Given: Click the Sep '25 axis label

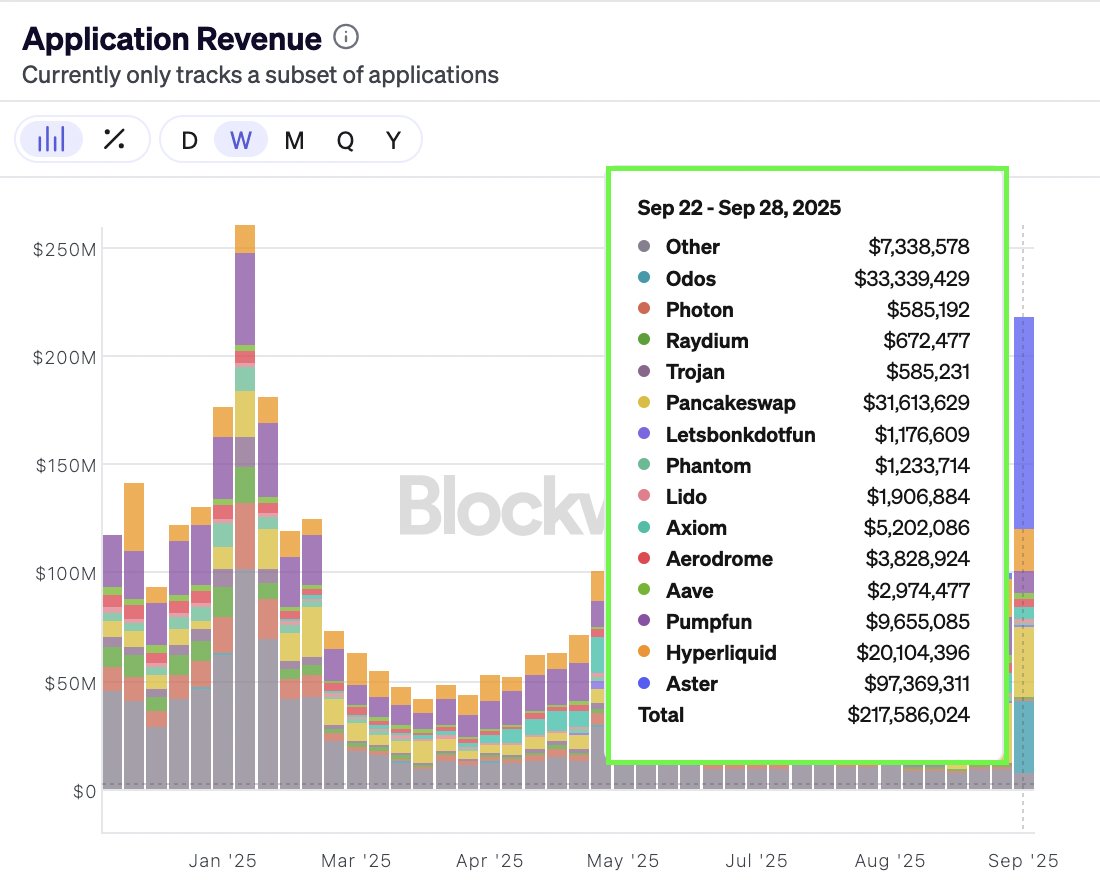Looking at the screenshot, I should click(x=1023, y=860).
